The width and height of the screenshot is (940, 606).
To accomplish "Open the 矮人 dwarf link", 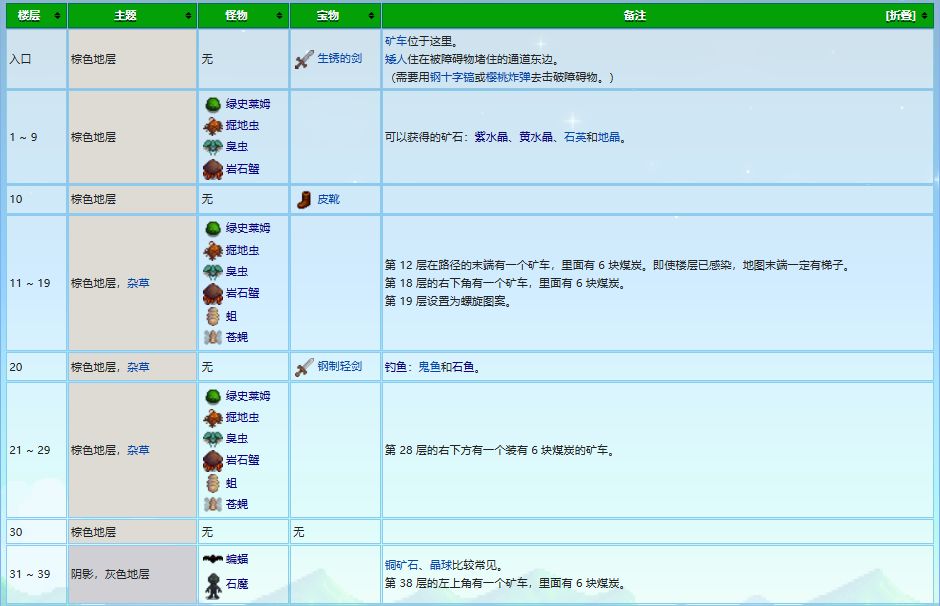I will (396, 59).
